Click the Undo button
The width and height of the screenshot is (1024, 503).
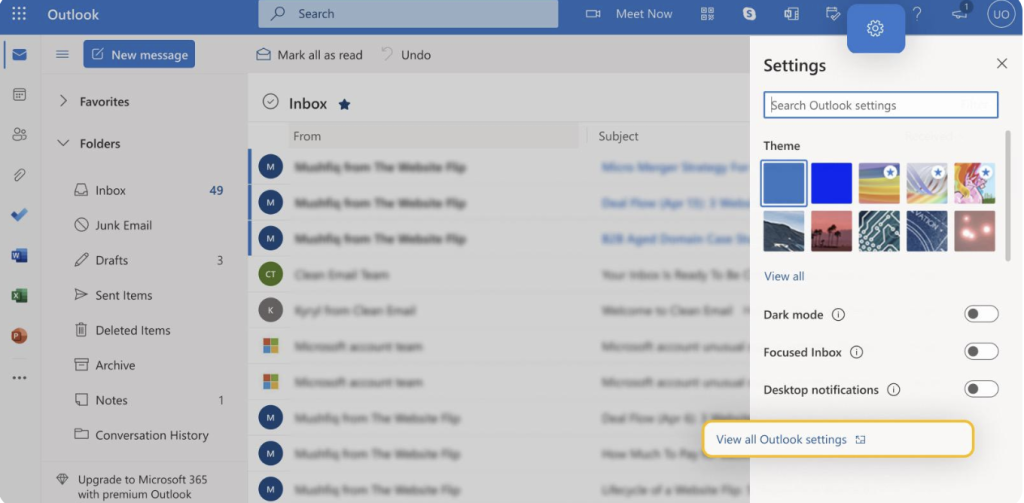[406, 55]
